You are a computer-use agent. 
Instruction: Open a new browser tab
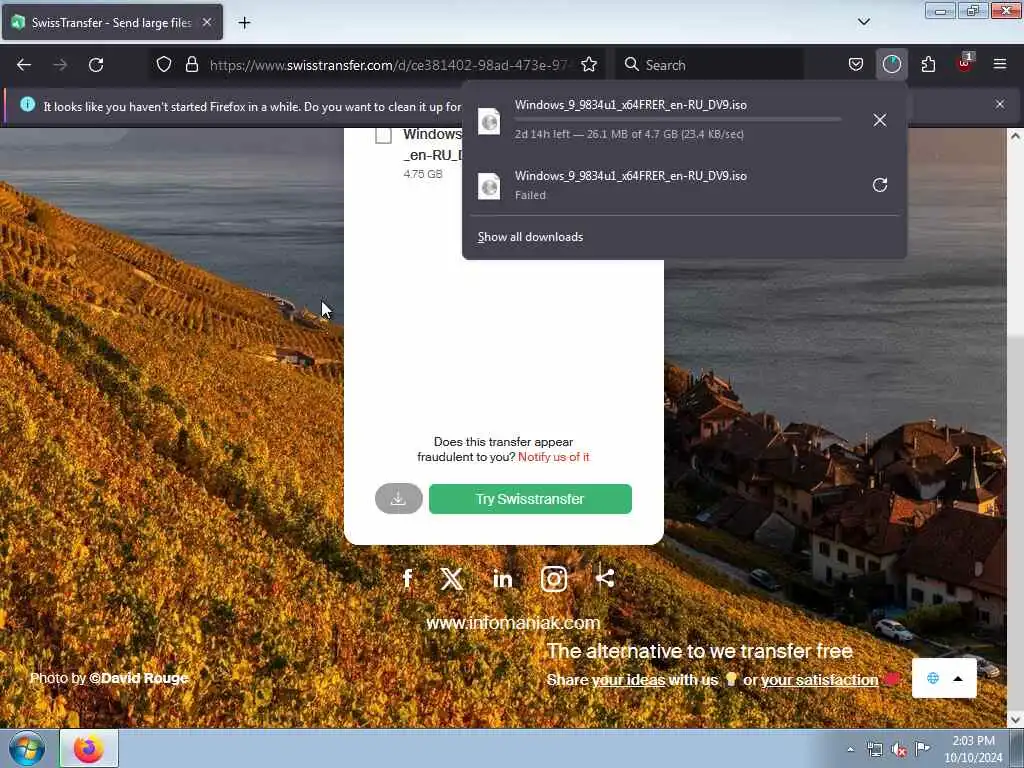tap(244, 23)
